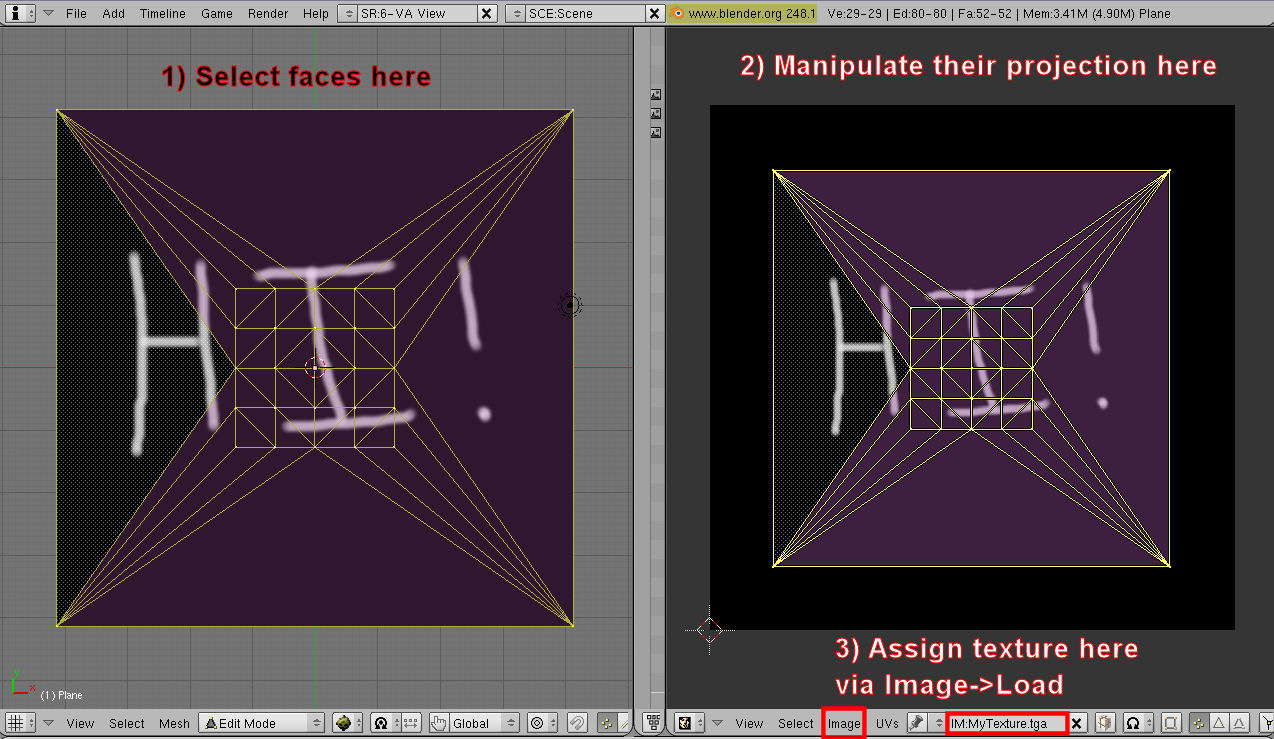
Task: Delete the SCE:Scene with X button
Action: point(653,14)
